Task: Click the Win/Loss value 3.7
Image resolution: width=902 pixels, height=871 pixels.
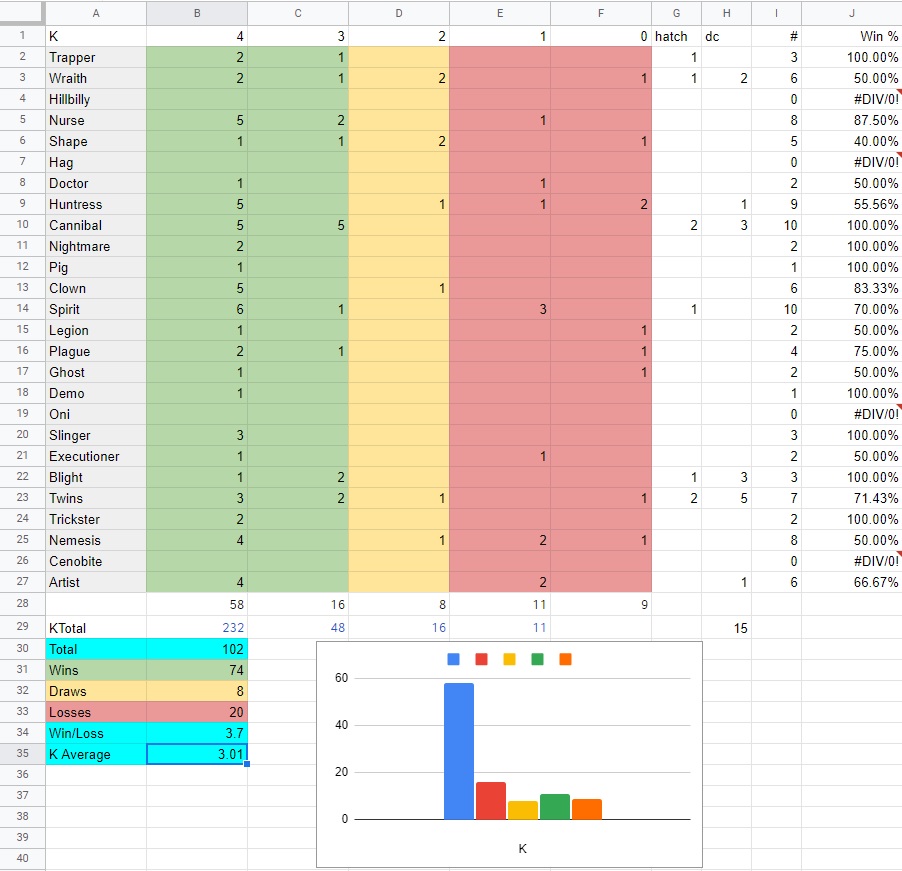Action: point(197,733)
